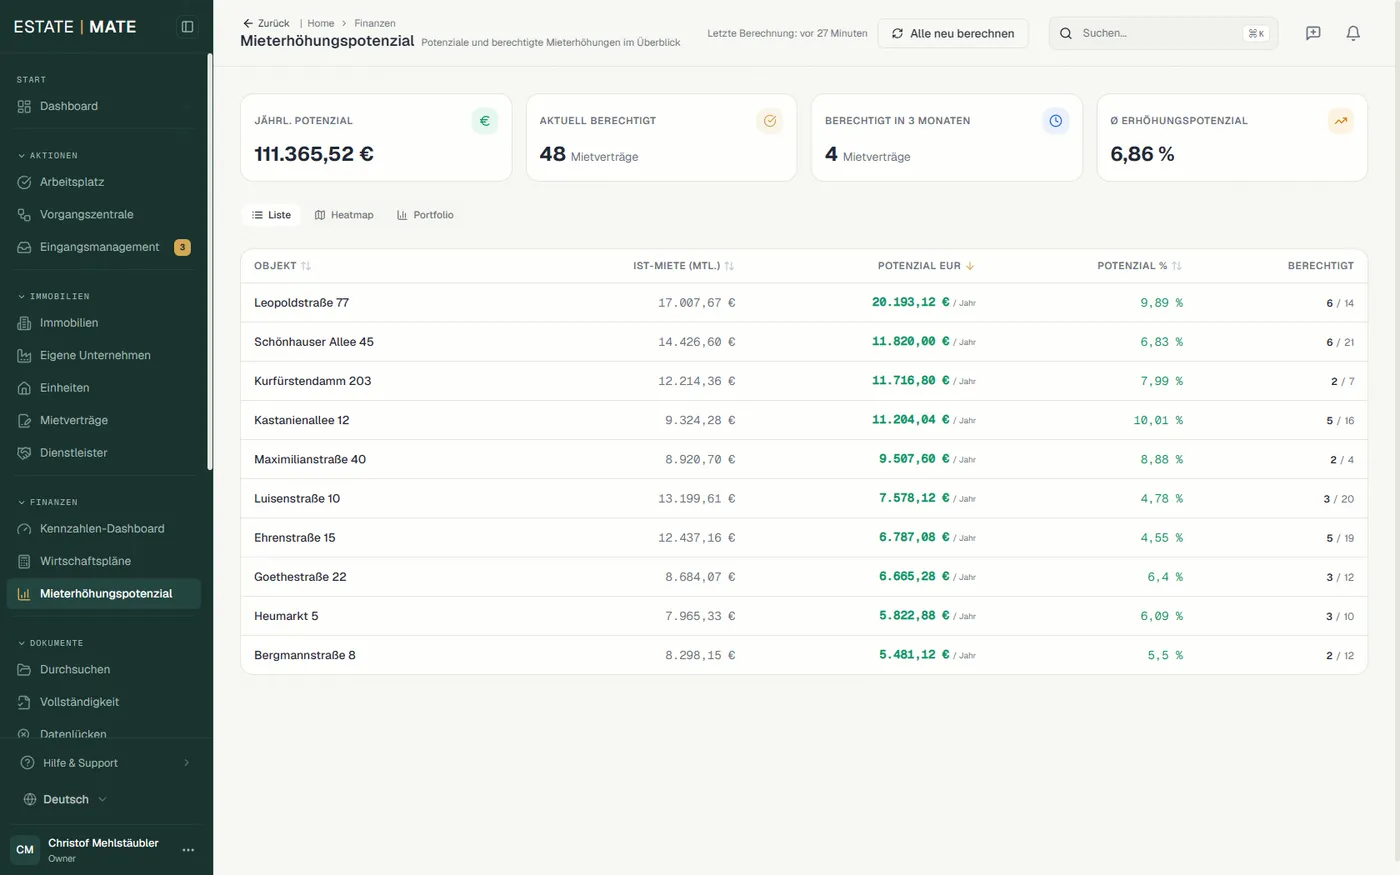Open the Deutsch language dropdown
Screen dimensions: 1400x875
(x=65, y=800)
